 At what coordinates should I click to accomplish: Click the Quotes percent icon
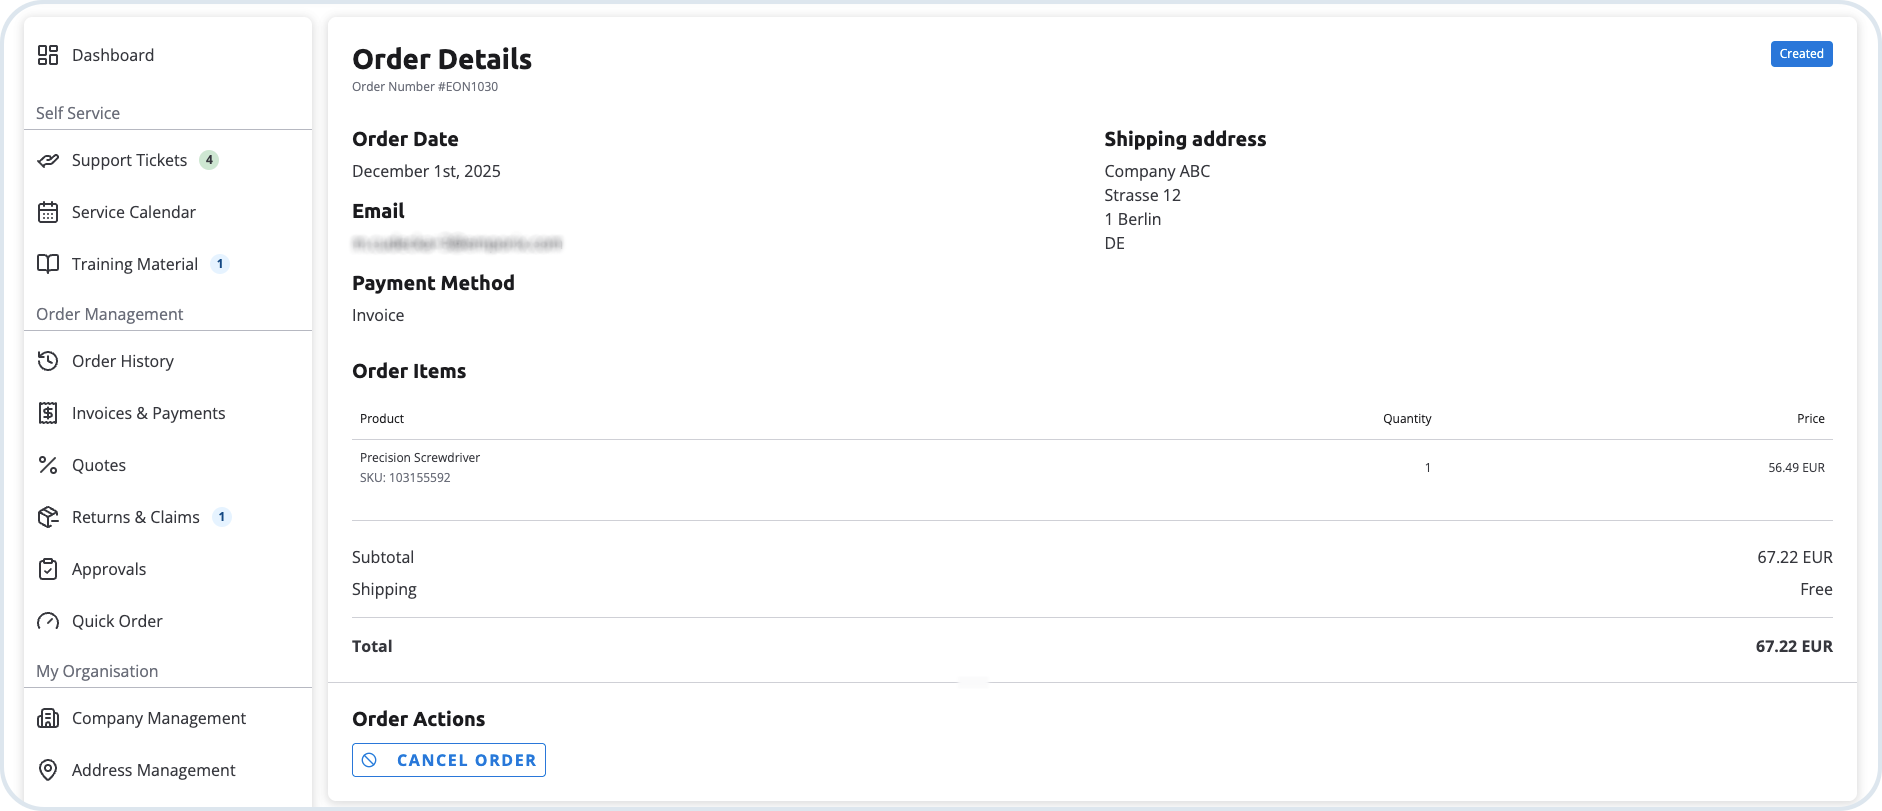[48, 465]
